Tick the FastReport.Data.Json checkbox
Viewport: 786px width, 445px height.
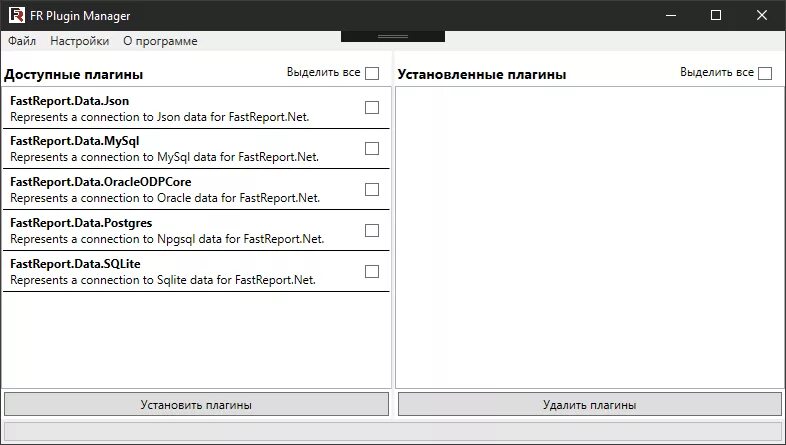372,108
